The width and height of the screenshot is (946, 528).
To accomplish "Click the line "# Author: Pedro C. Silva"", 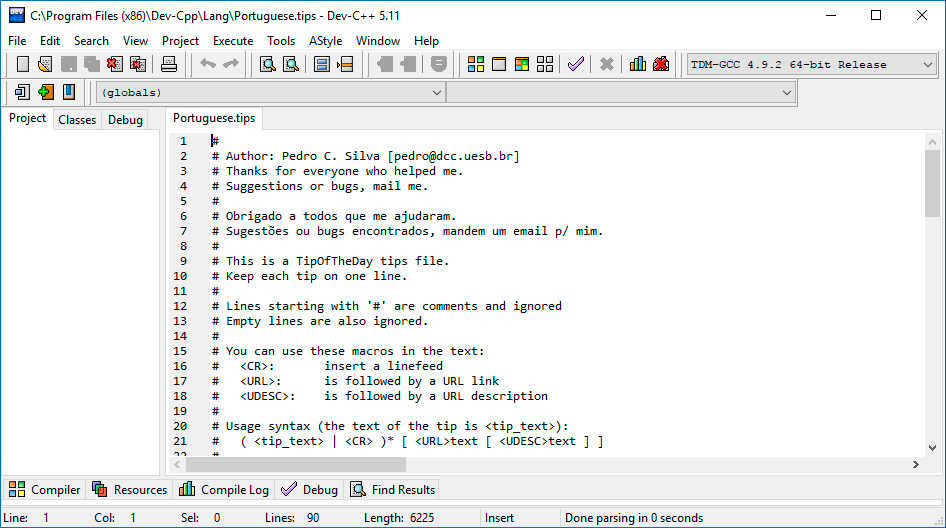I will [x=365, y=156].
